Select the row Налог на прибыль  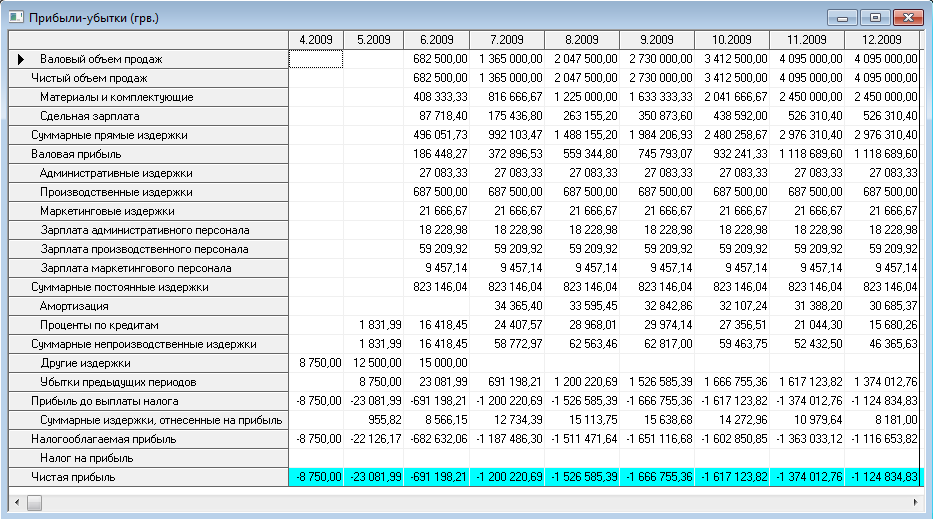149,459
